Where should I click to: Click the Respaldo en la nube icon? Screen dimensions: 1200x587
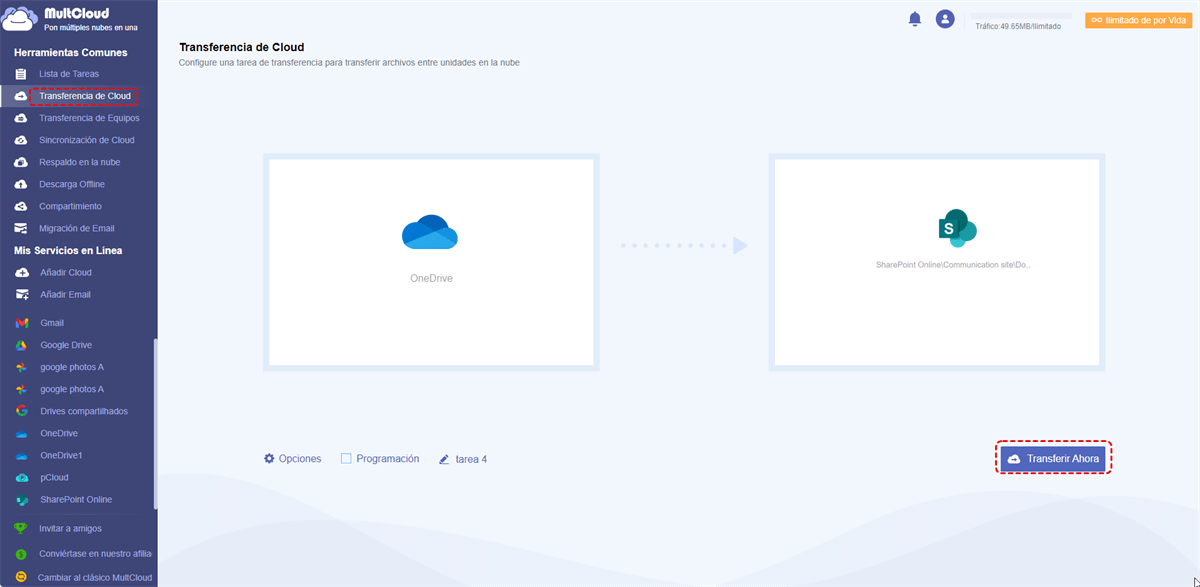click(x=21, y=162)
